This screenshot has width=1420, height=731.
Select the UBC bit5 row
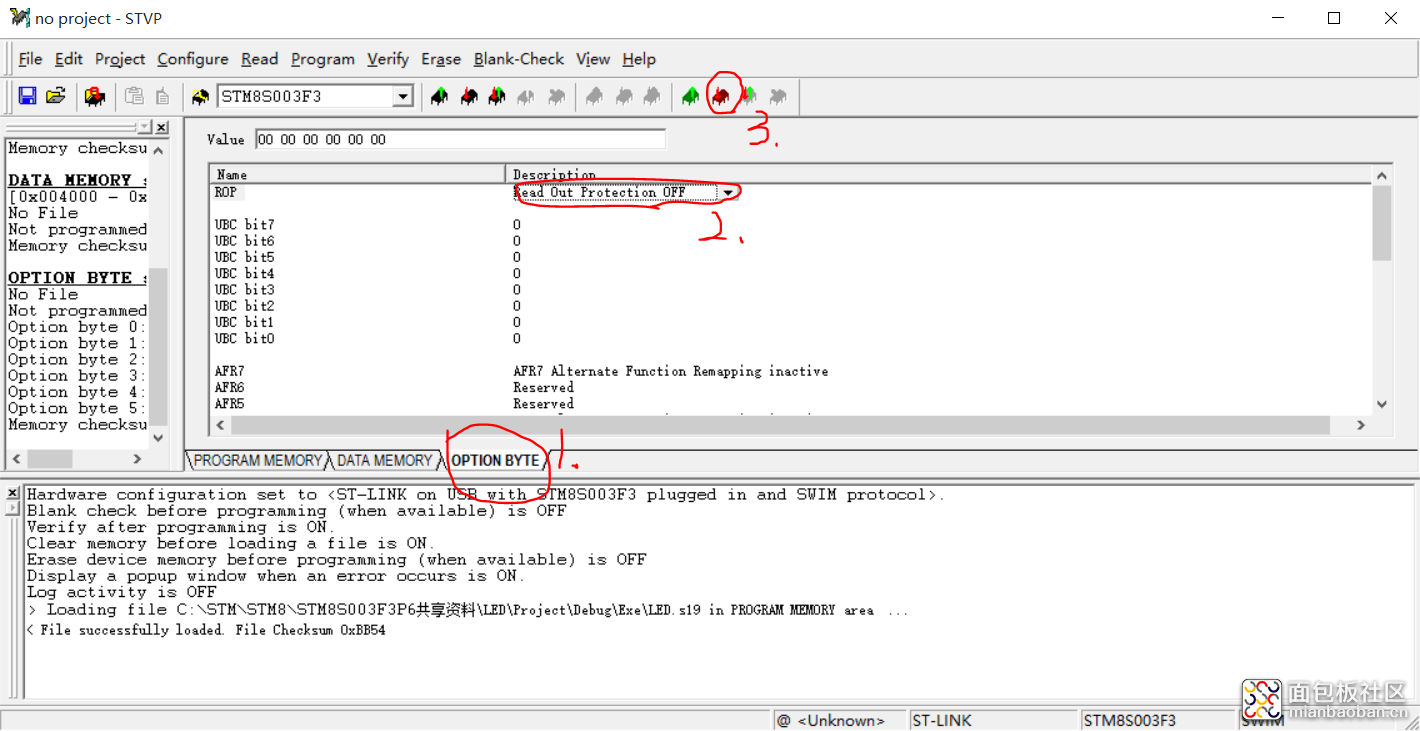pos(244,257)
